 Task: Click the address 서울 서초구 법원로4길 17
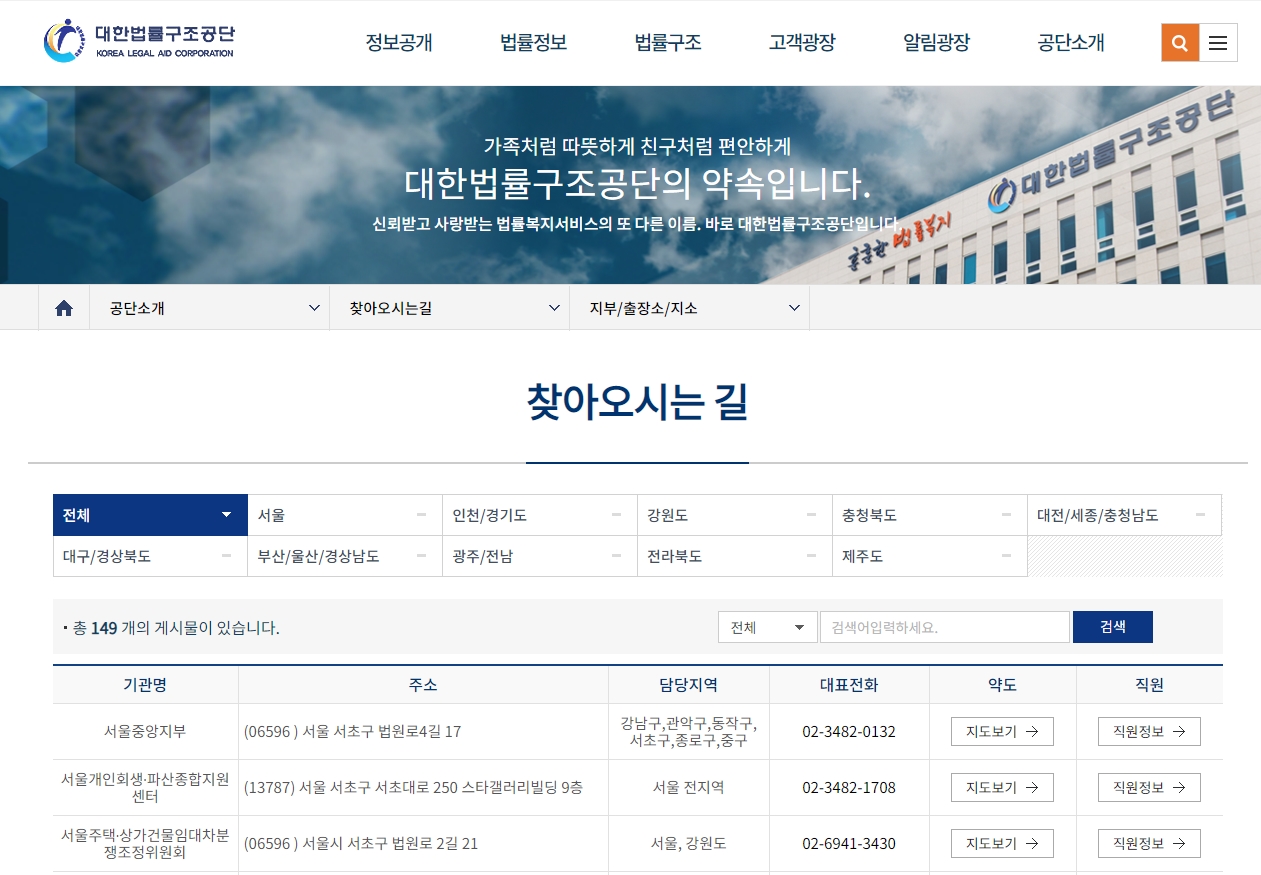(353, 731)
